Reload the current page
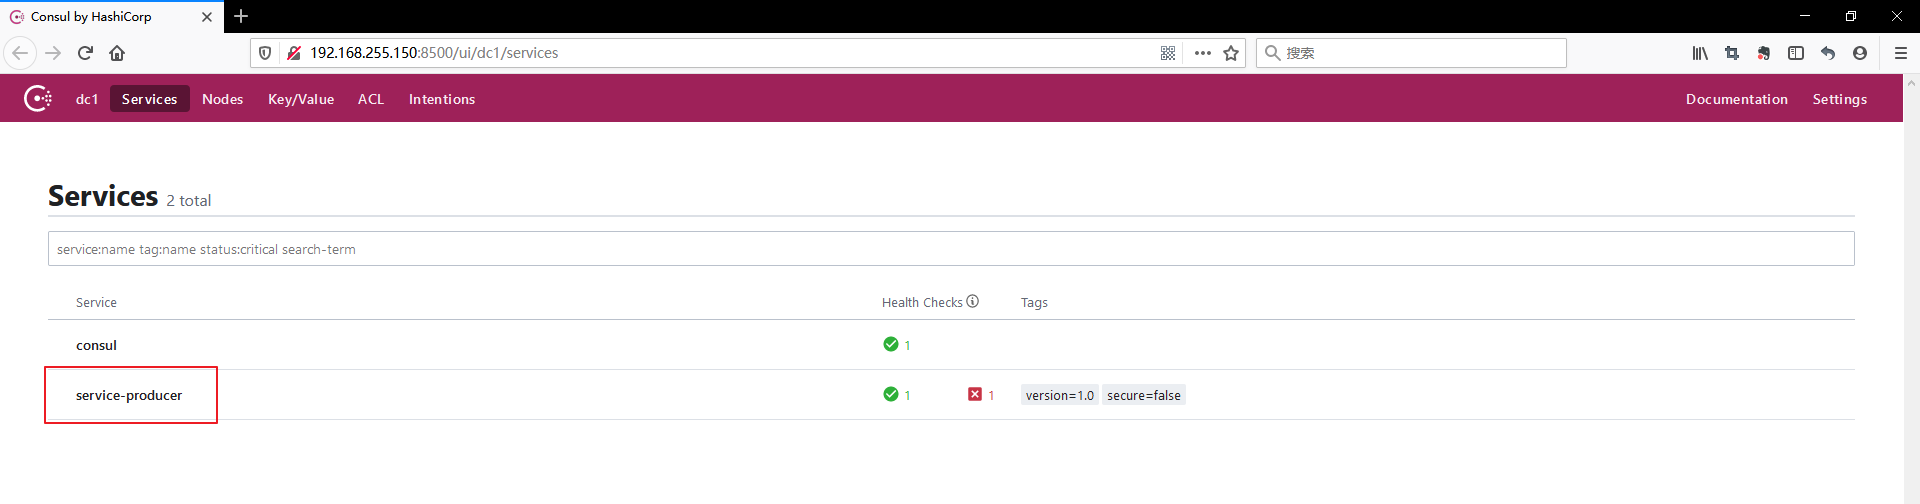 (x=85, y=53)
